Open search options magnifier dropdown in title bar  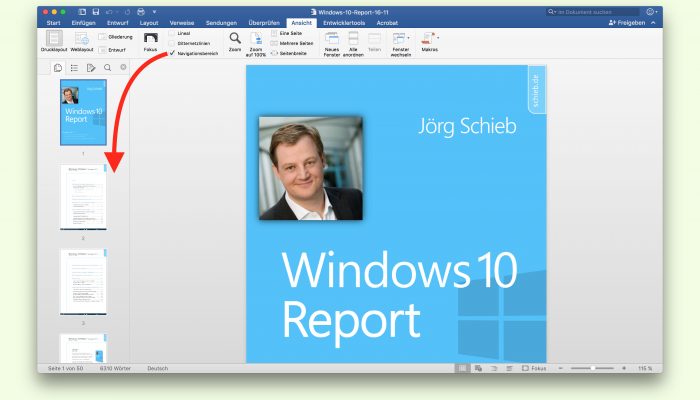(552, 12)
